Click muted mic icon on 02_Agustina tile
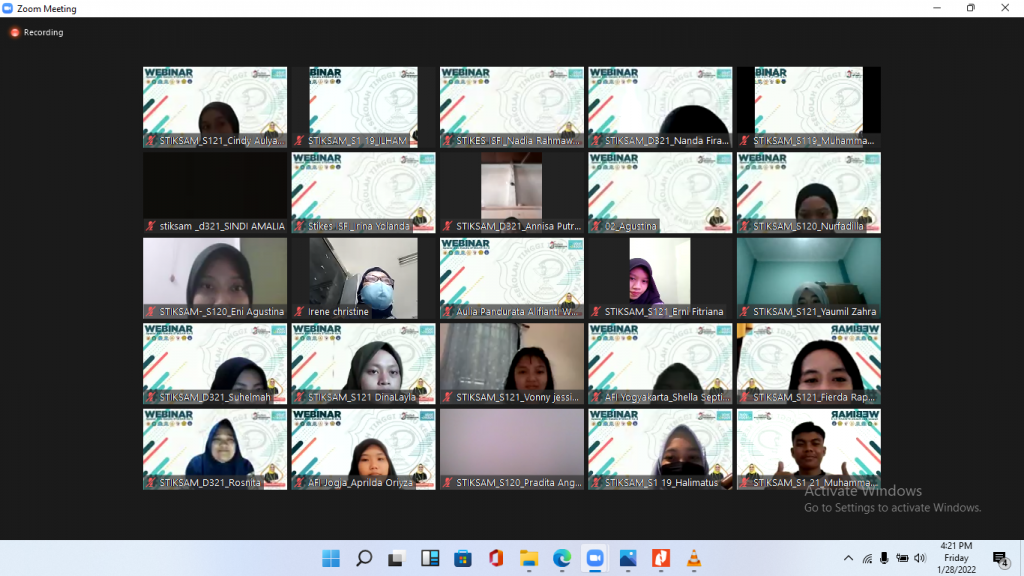Screen dimensions: 1024x576 [x=596, y=227]
